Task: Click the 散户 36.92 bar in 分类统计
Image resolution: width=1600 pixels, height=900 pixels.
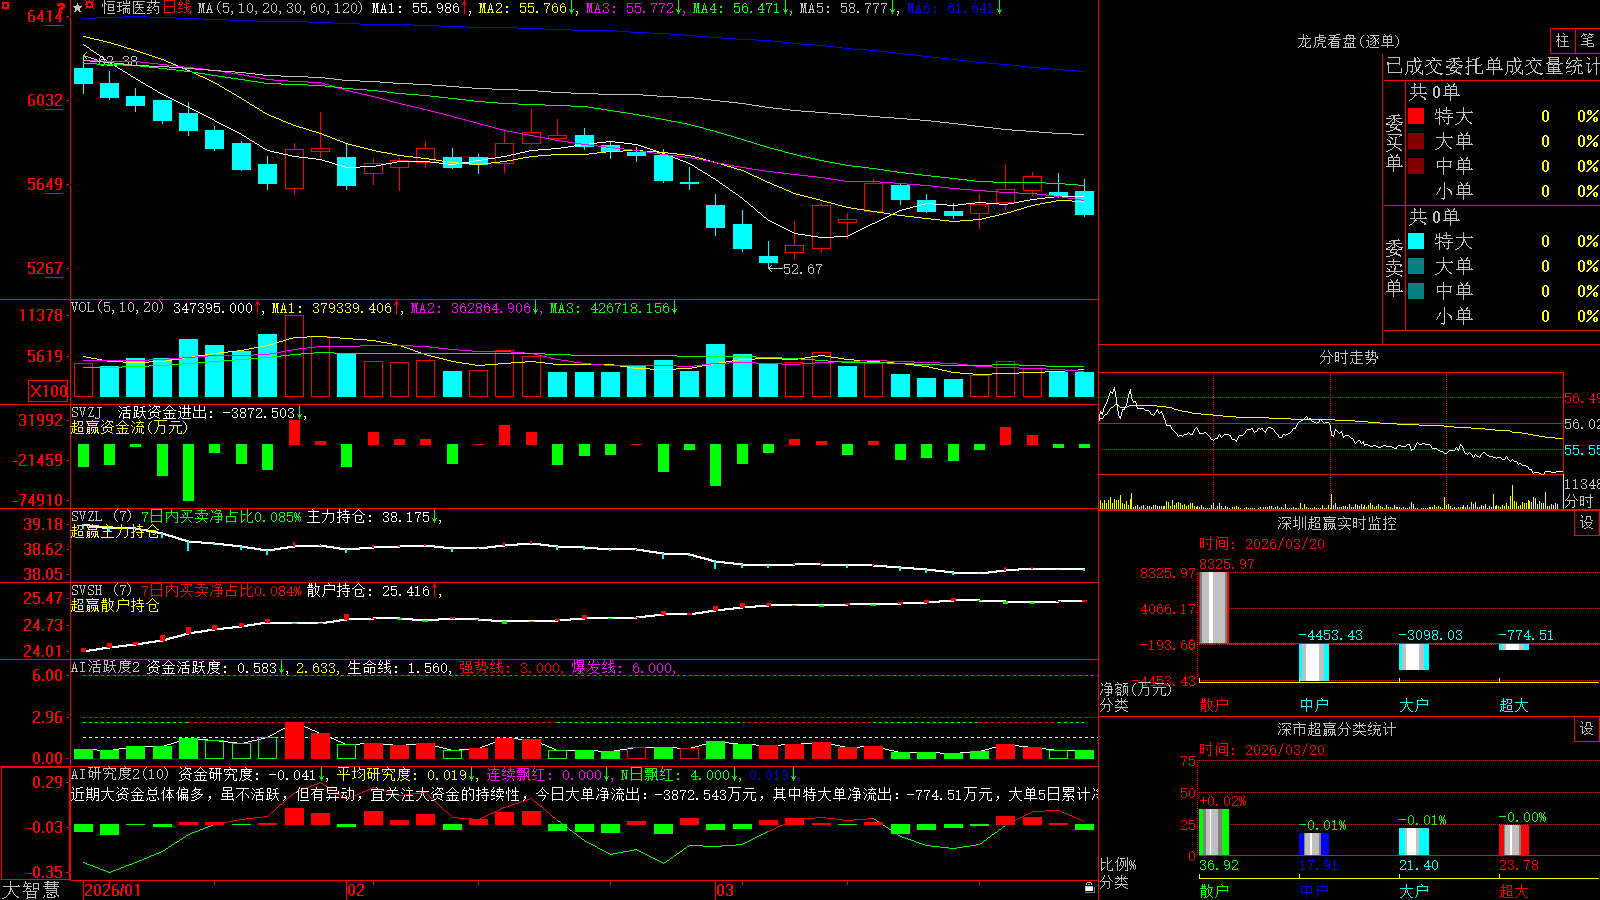Action: tap(1214, 832)
